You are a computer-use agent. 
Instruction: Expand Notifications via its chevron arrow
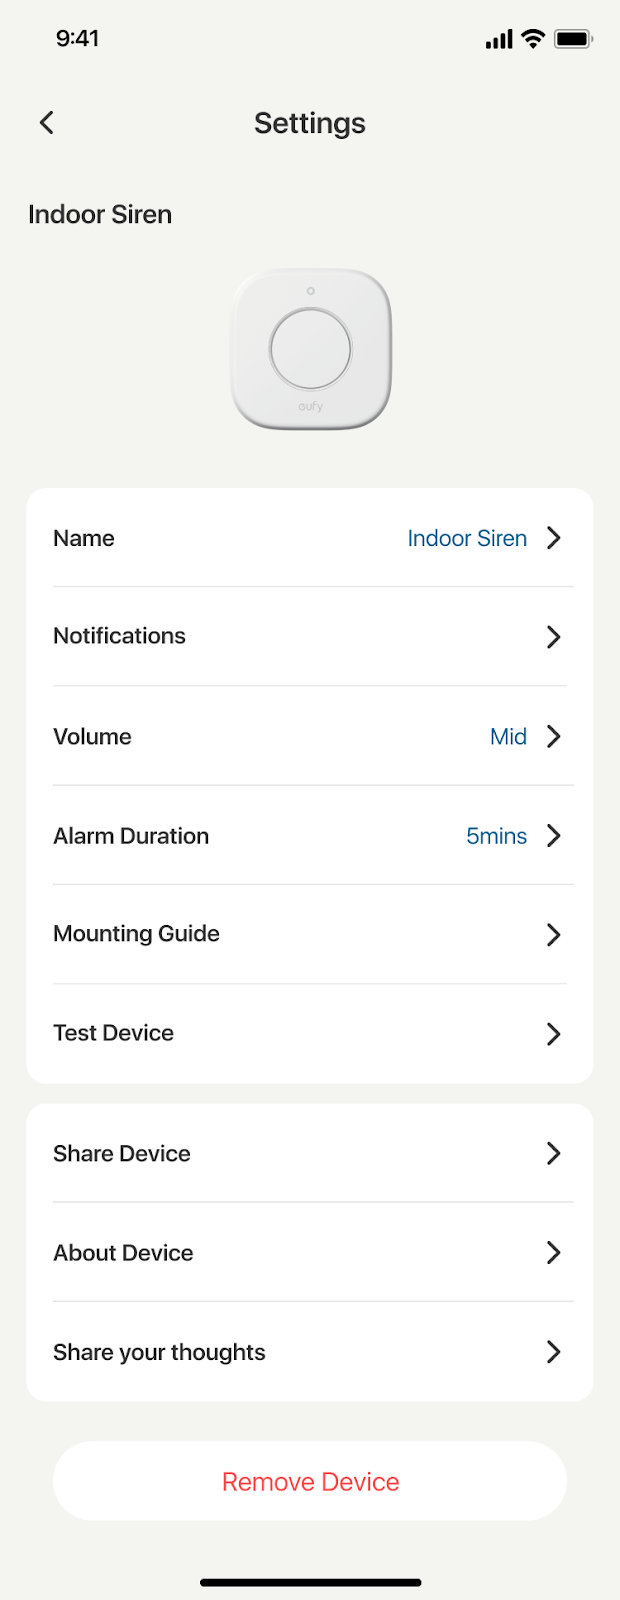pos(554,637)
